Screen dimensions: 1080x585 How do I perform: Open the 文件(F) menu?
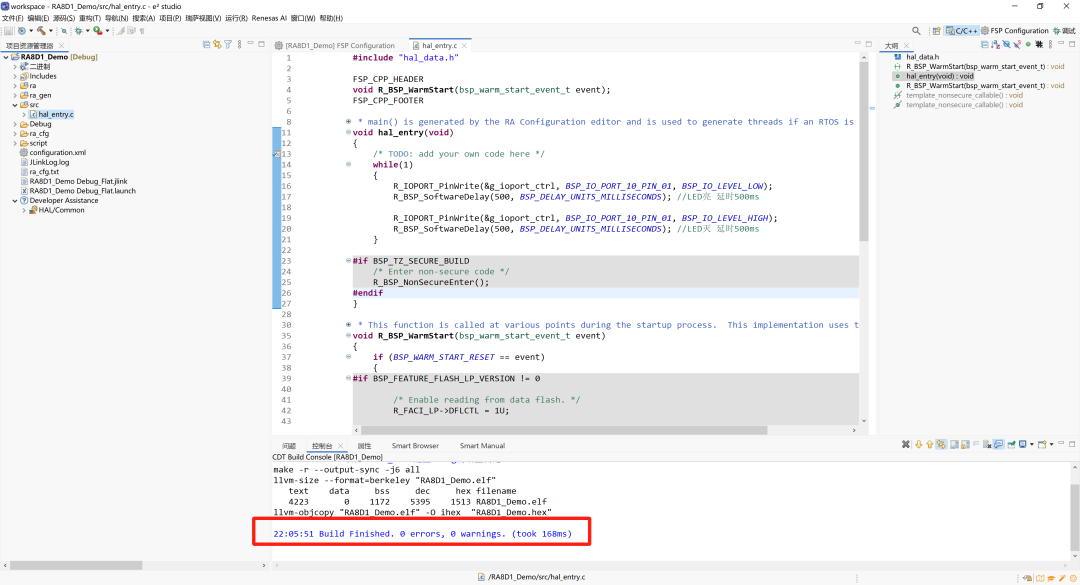(x=12, y=19)
